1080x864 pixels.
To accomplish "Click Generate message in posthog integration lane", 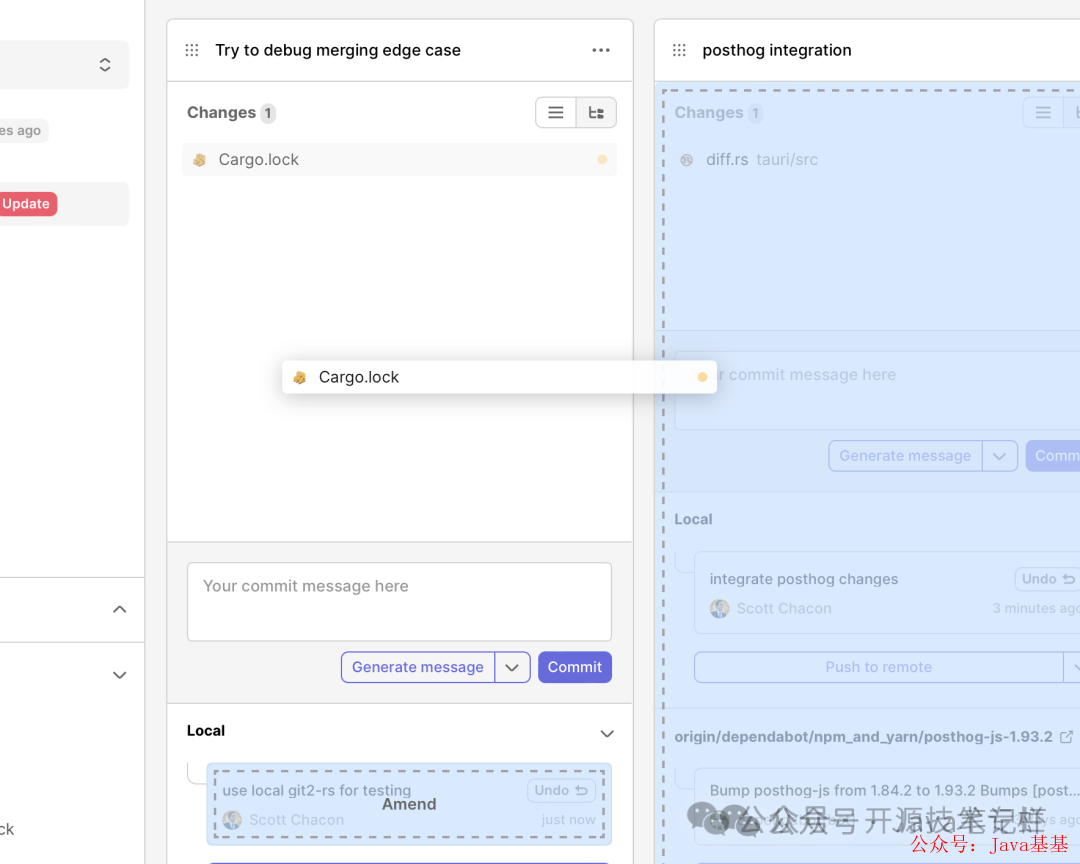I will pyautogui.click(x=905, y=456).
